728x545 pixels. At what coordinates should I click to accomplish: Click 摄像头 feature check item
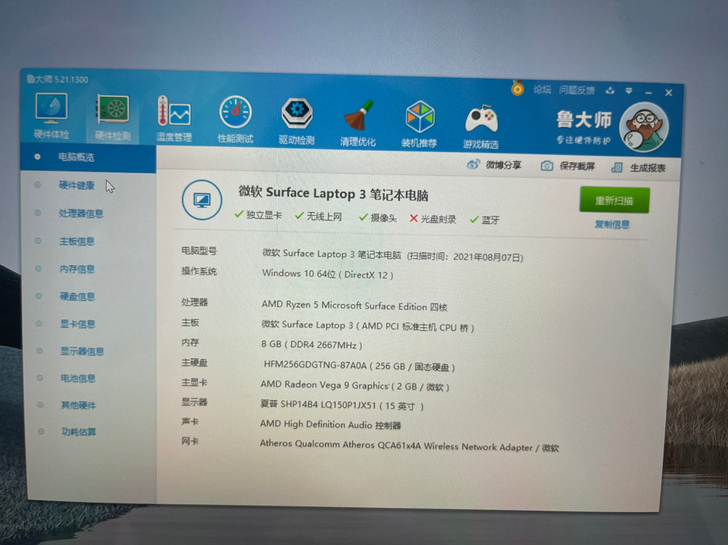(378, 217)
